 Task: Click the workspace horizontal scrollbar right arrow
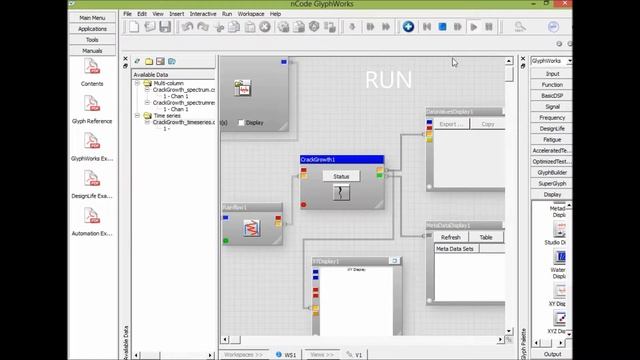tap(500, 340)
